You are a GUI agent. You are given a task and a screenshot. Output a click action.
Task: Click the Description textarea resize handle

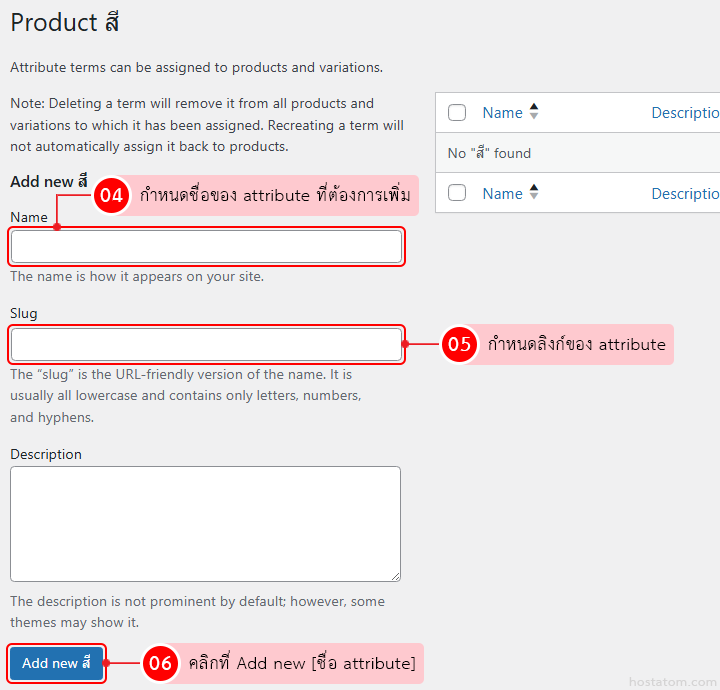coord(395,575)
